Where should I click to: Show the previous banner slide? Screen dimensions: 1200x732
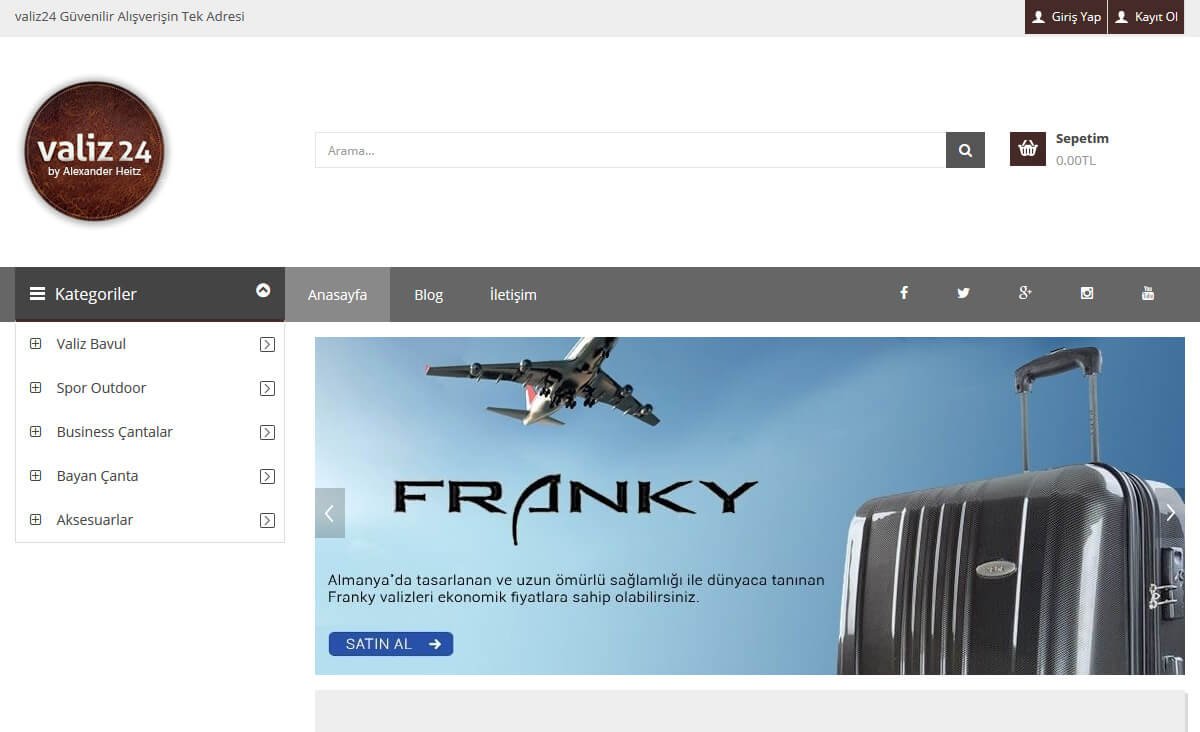329,513
